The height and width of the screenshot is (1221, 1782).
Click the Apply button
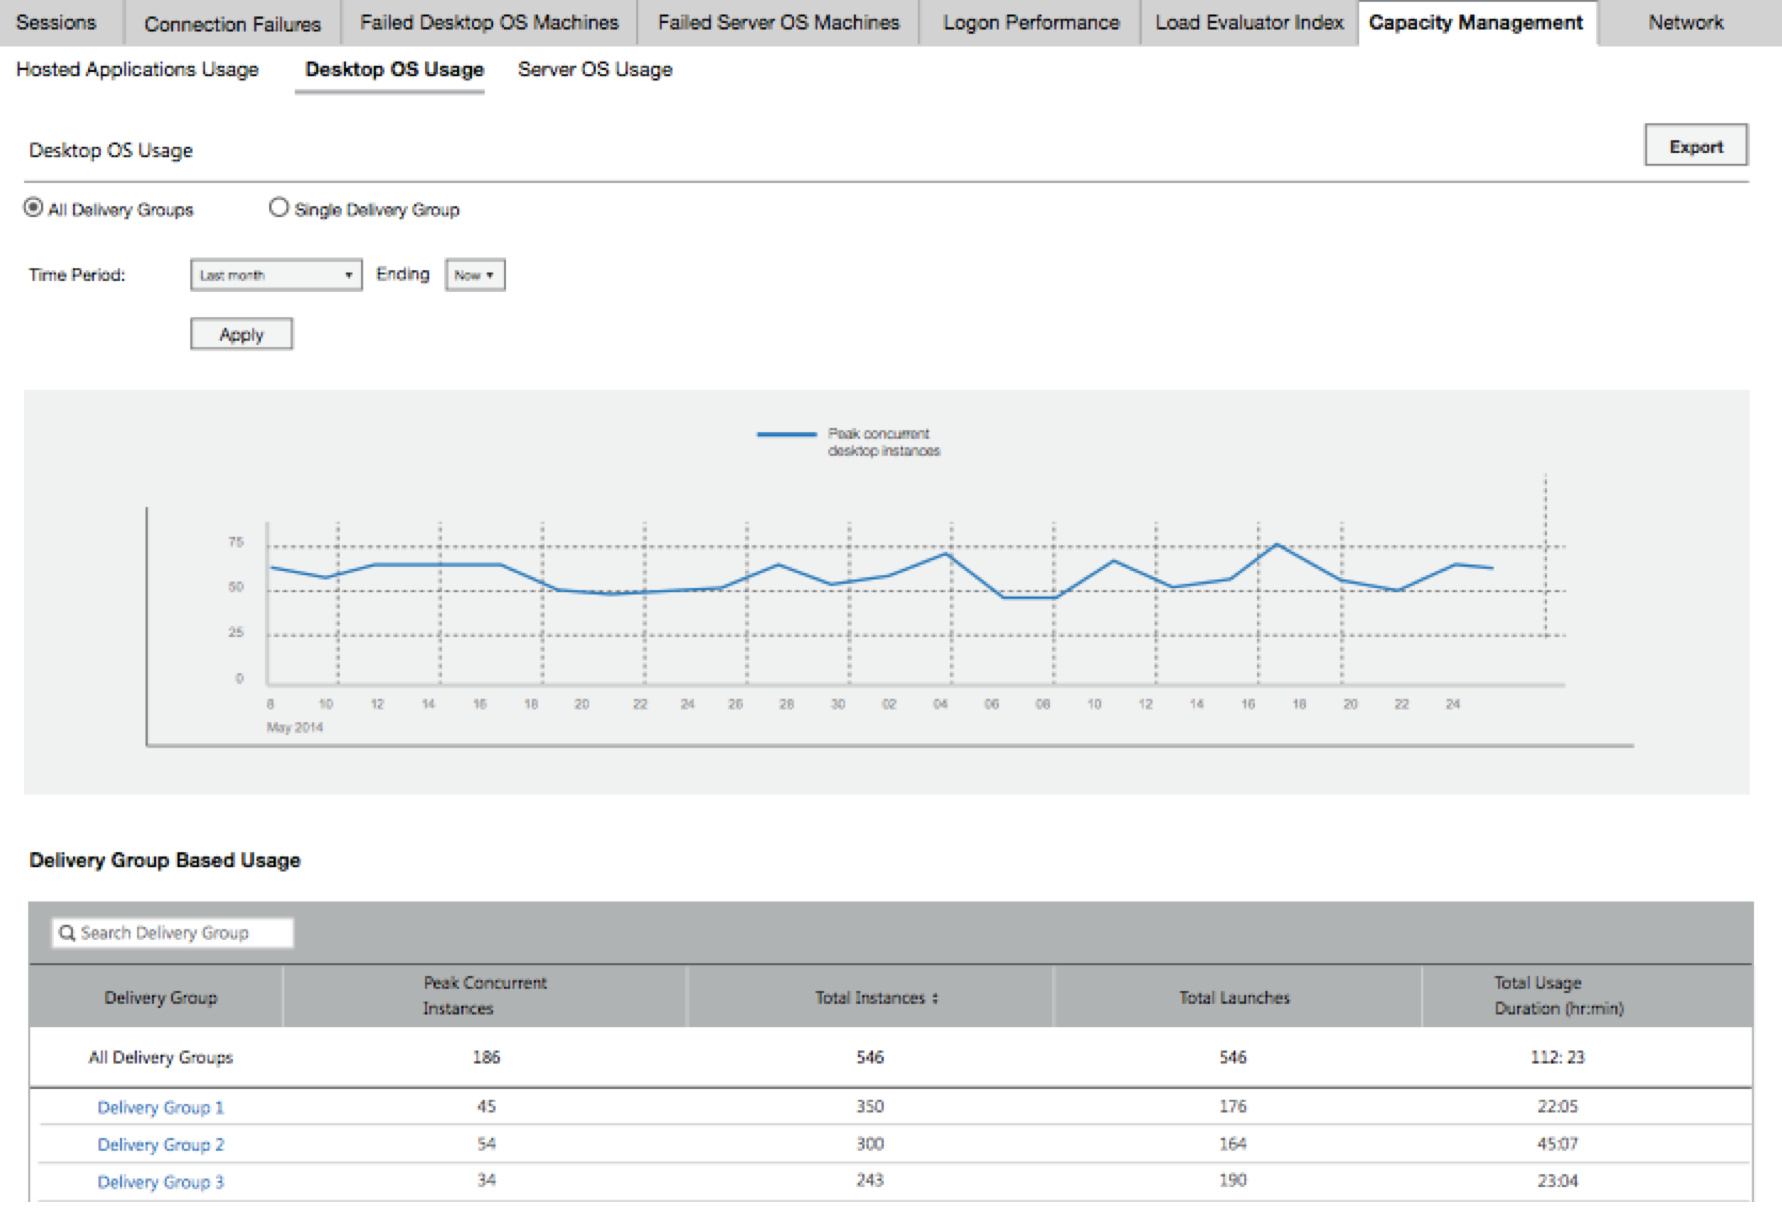point(241,334)
